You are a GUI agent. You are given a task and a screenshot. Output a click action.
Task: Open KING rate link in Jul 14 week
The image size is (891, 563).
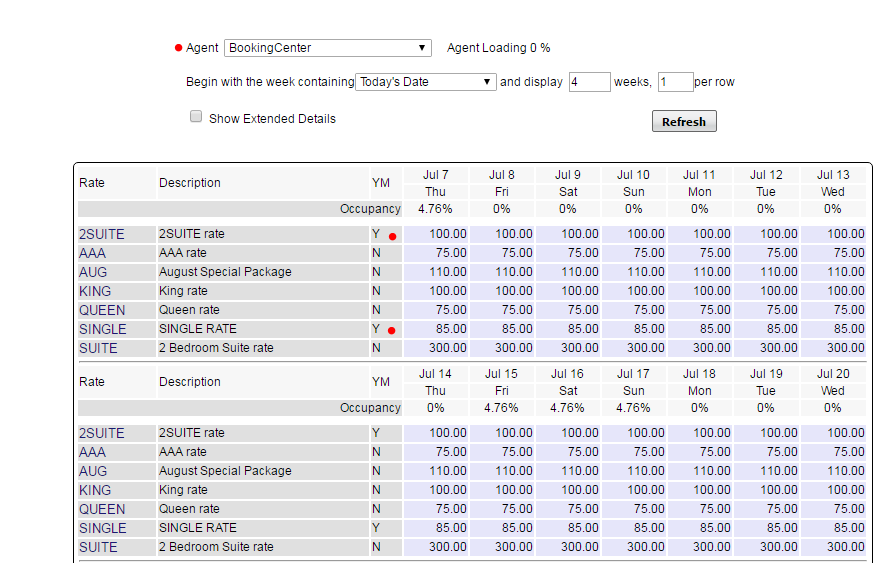[x=95, y=490]
